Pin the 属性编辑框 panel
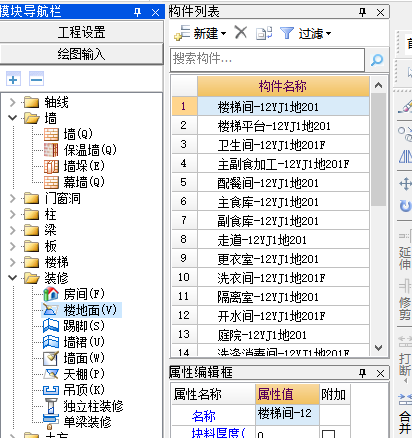The image size is (412, 438). (x=362, y=373)
